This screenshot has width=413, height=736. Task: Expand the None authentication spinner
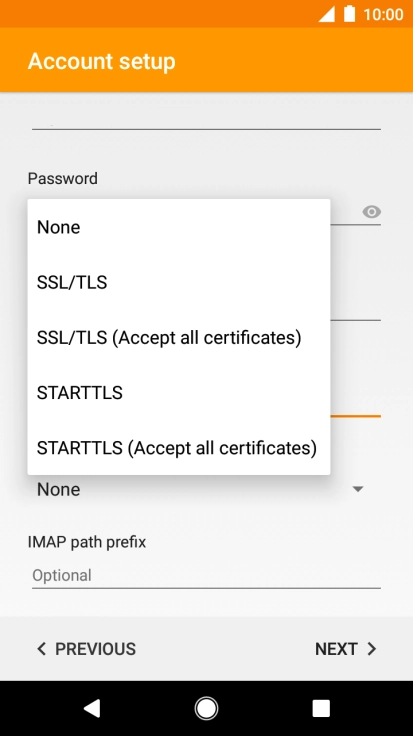click(206, 489)
